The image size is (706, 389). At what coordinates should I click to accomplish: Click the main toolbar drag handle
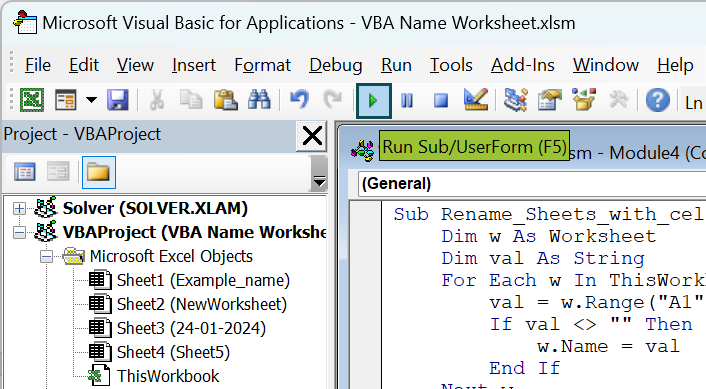coord(12,100)
